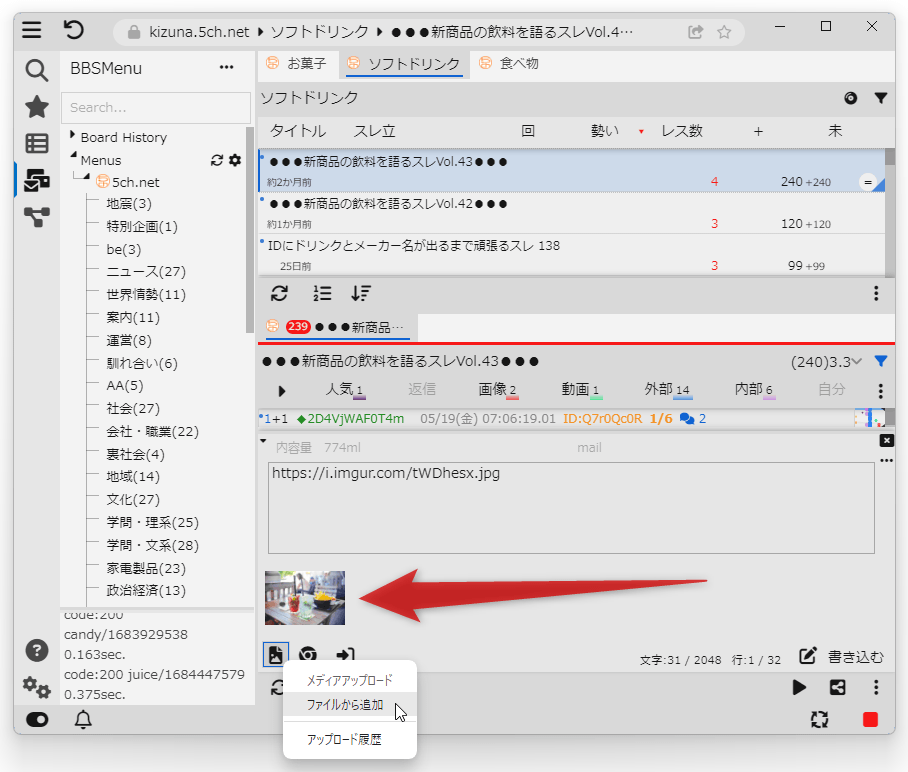908x772 pixels.
Task: Reload the thread list
Action: (x=279, y=294)
